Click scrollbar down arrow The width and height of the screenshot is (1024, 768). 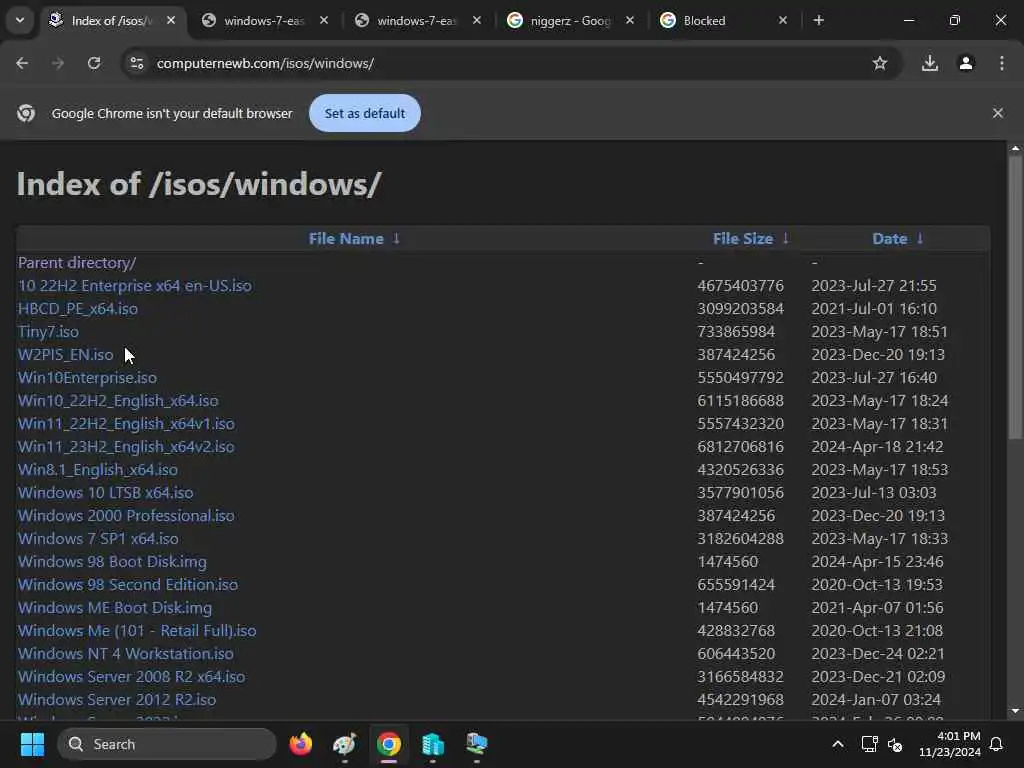(x=1015, y=711)
